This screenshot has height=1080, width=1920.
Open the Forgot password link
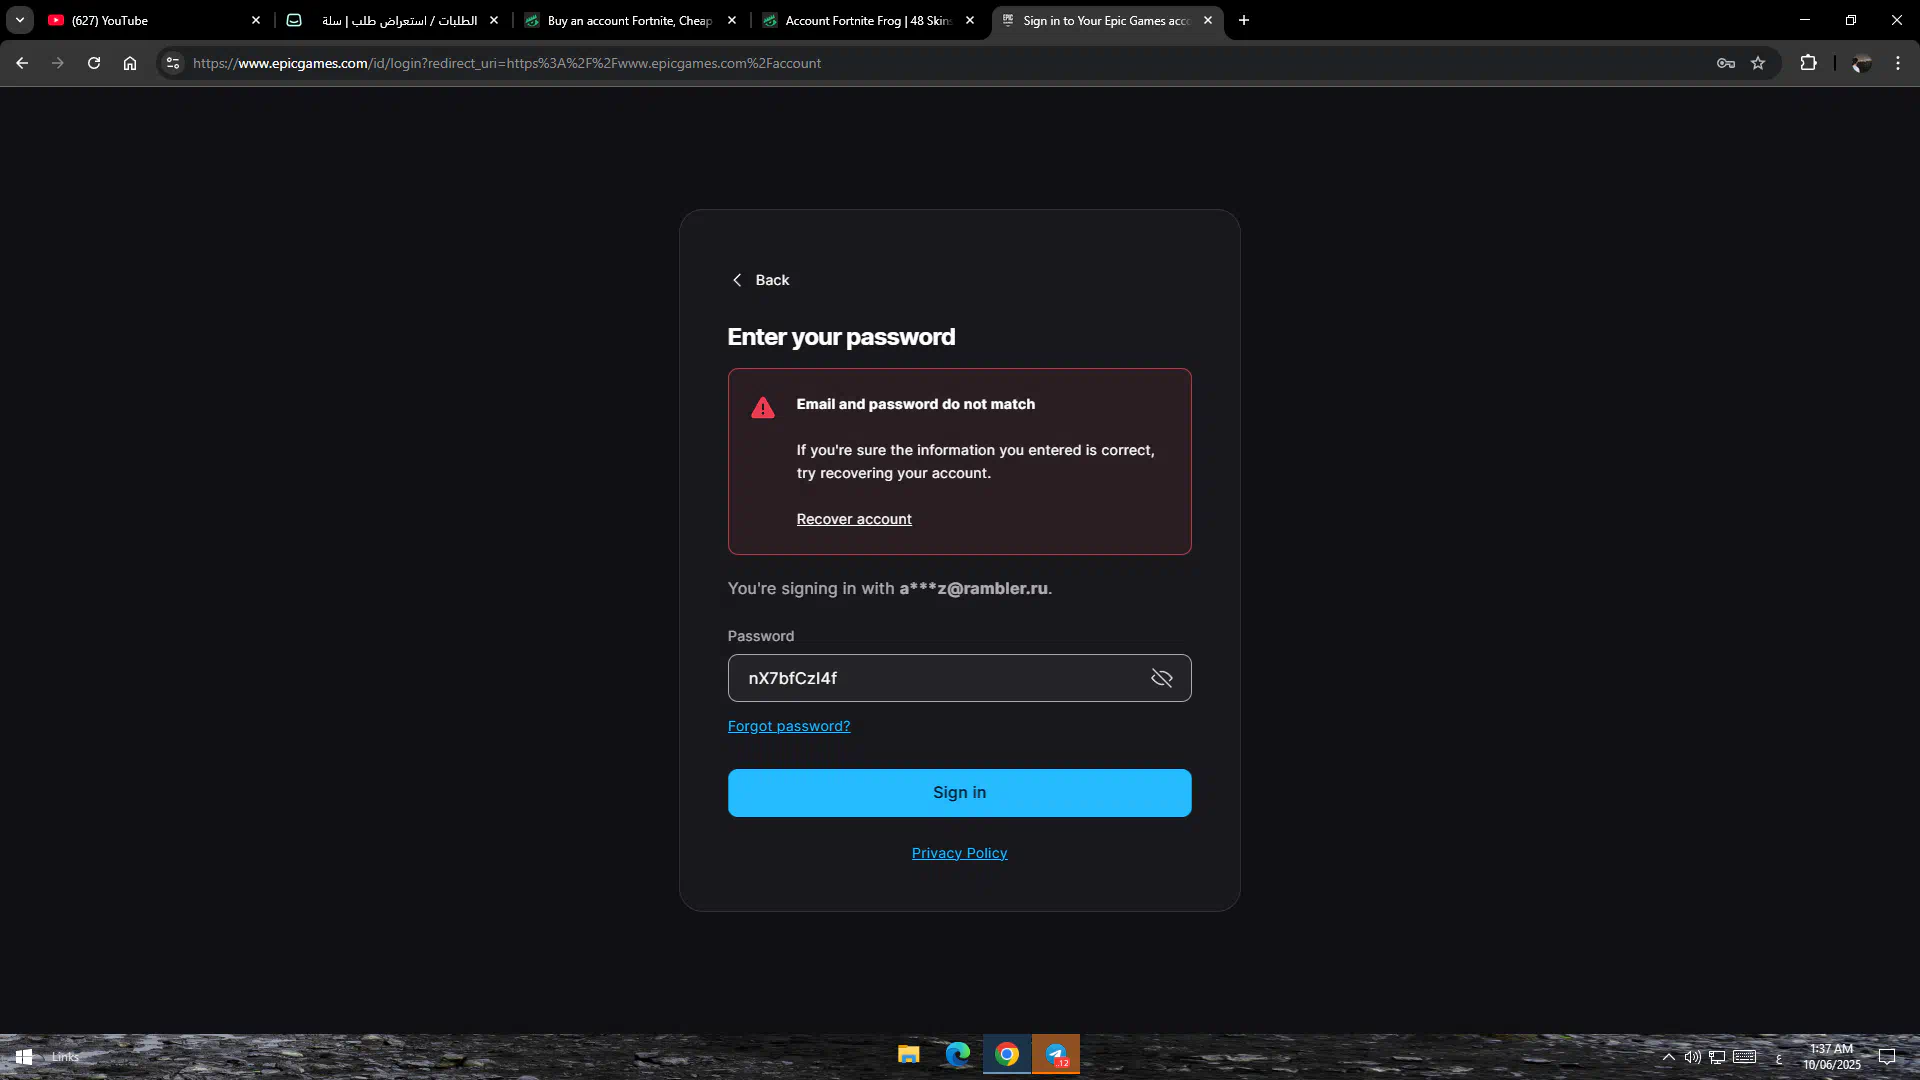tap(789, 726)
